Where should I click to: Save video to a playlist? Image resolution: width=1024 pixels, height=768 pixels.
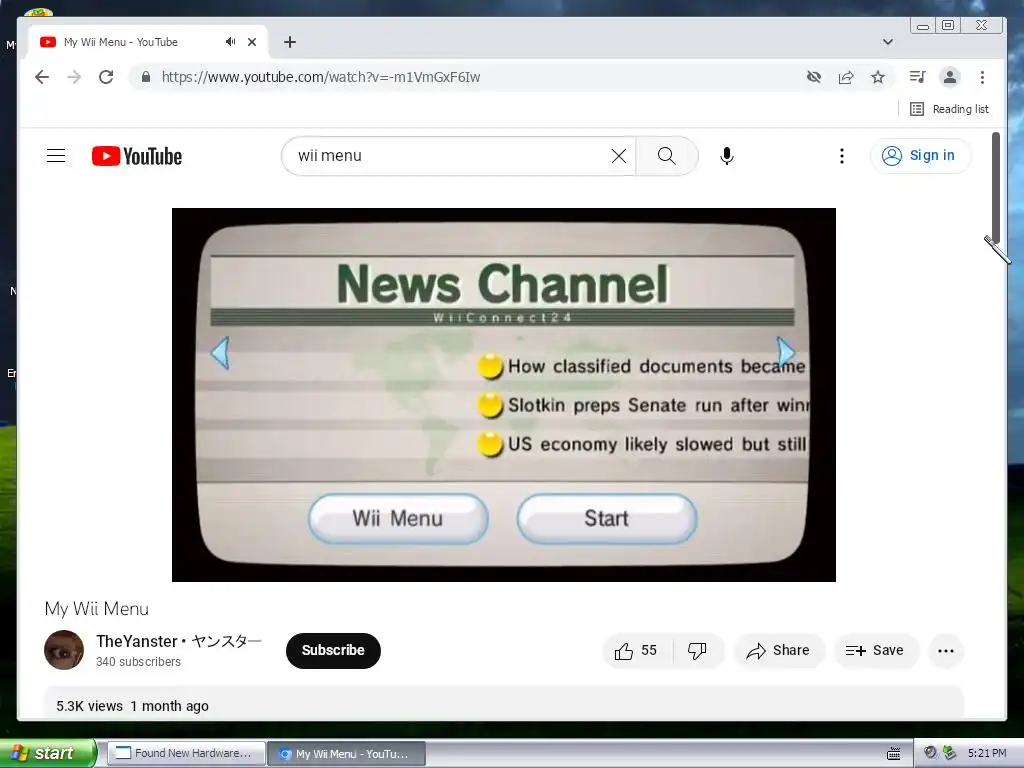coord(875,650)
